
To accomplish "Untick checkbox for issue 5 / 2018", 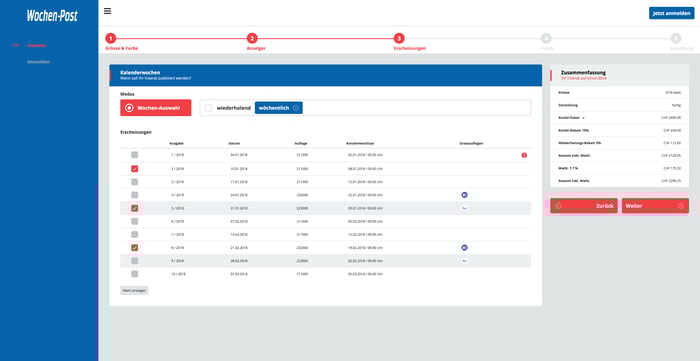I will point(134,208).
